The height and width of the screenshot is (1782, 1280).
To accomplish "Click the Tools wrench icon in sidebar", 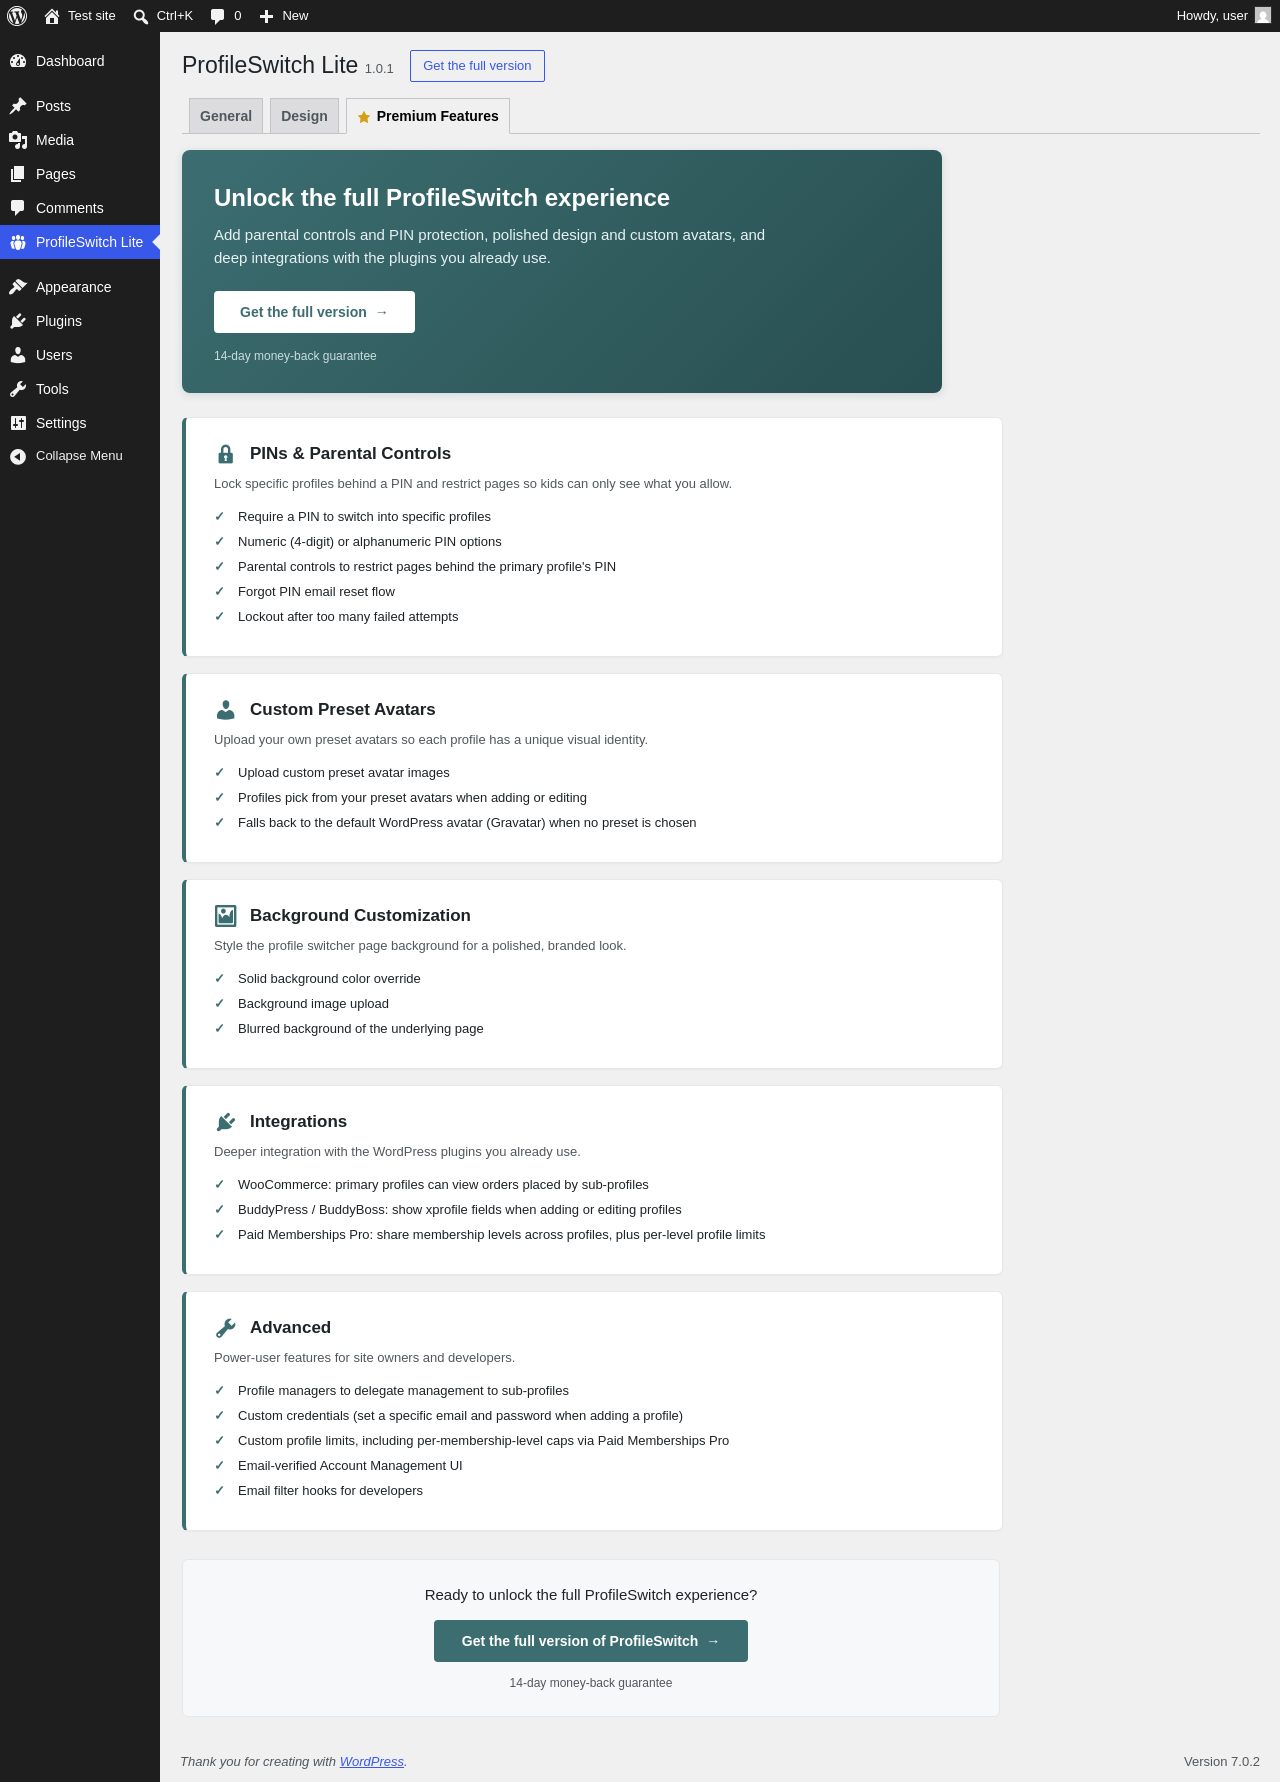I will 18,389.
